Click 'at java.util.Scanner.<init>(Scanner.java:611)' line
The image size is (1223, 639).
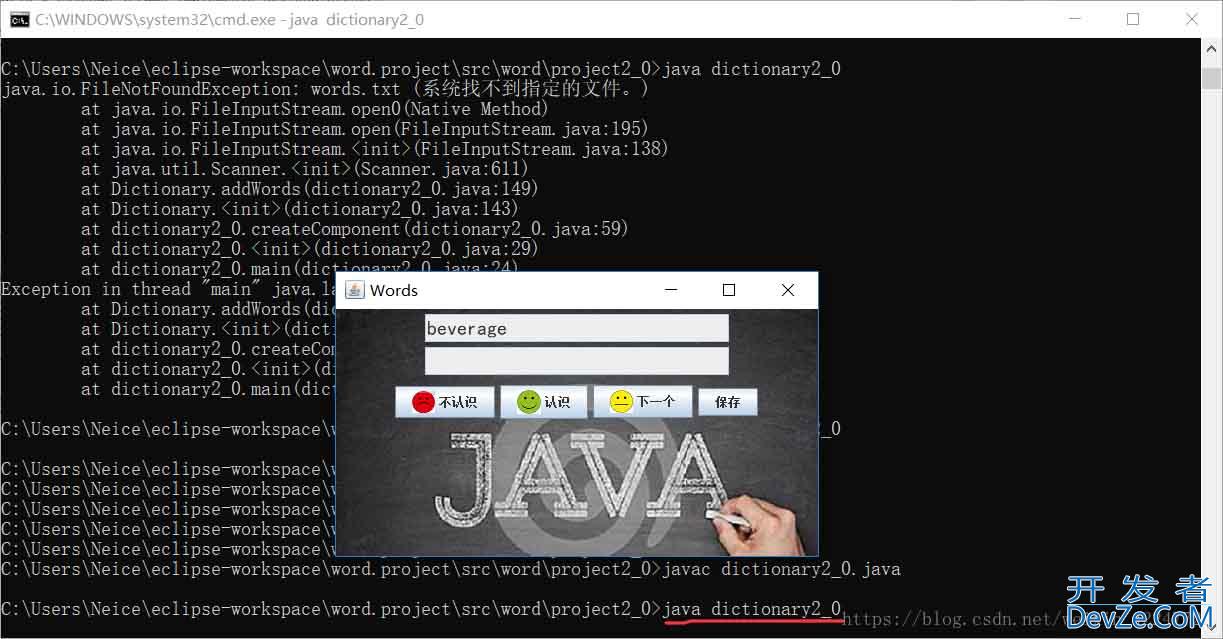(x=305, y=169)
